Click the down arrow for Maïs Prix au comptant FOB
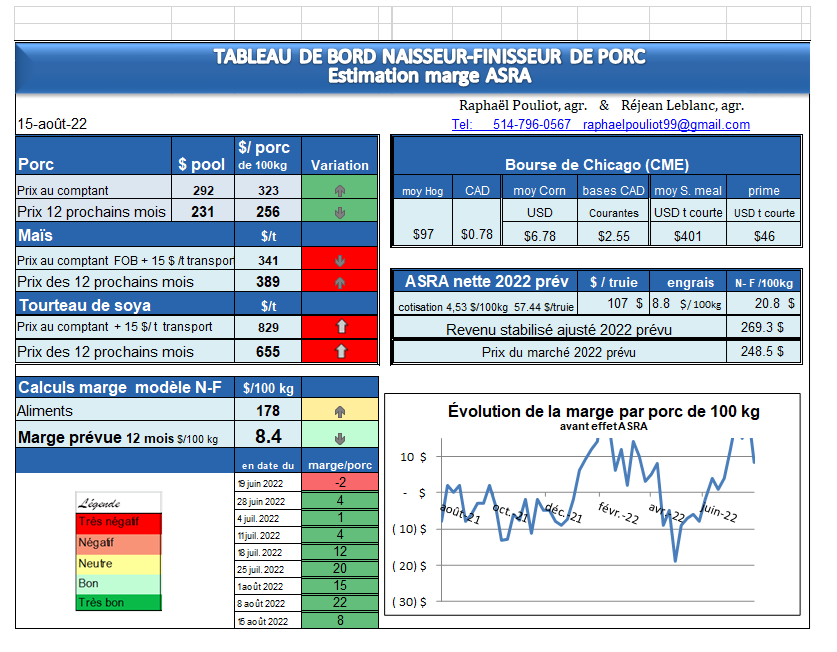This screenshot has height=652, width=837. coord(339,261)
